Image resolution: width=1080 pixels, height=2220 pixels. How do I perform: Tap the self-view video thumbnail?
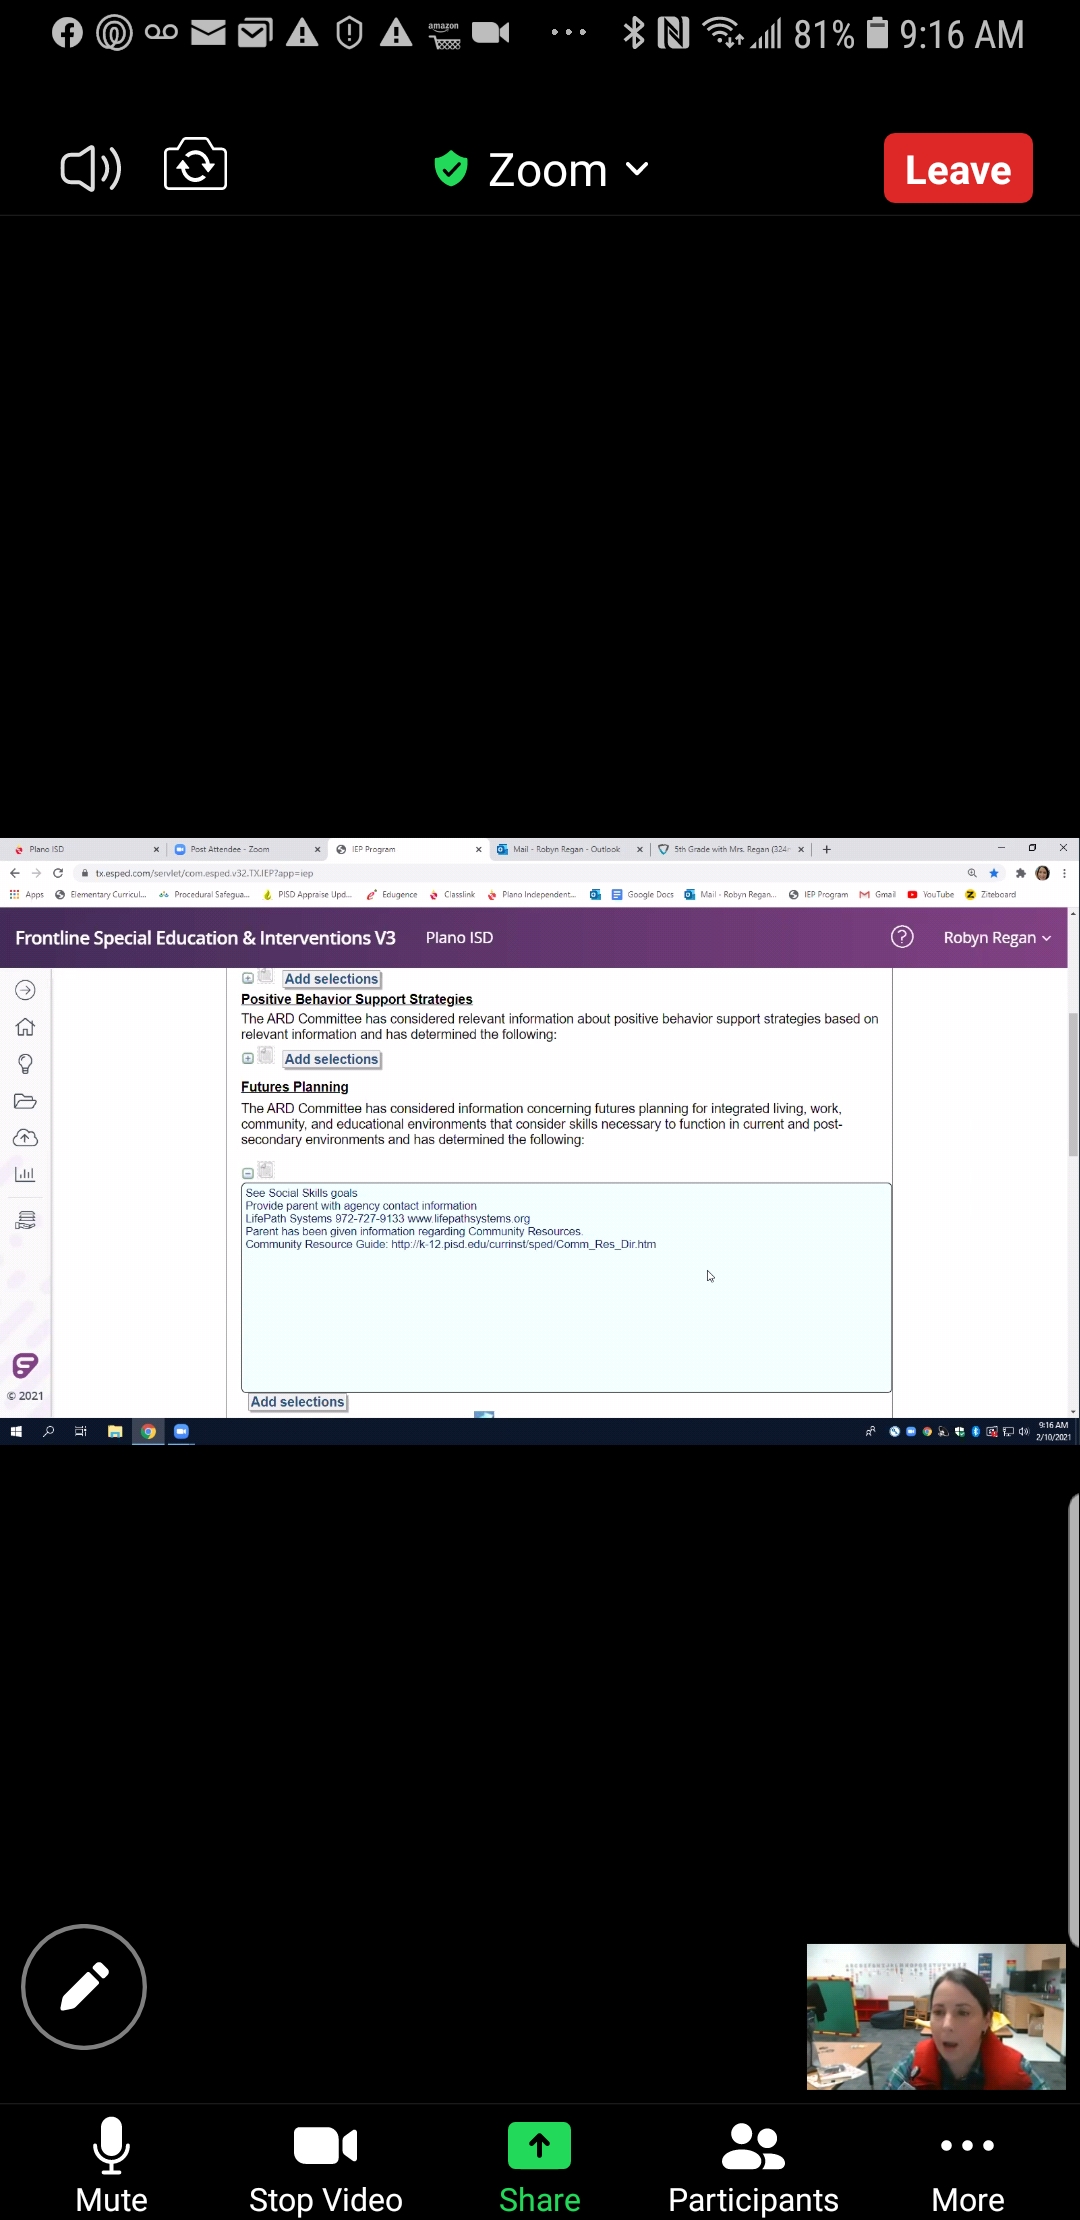[x=936, y=2016]
